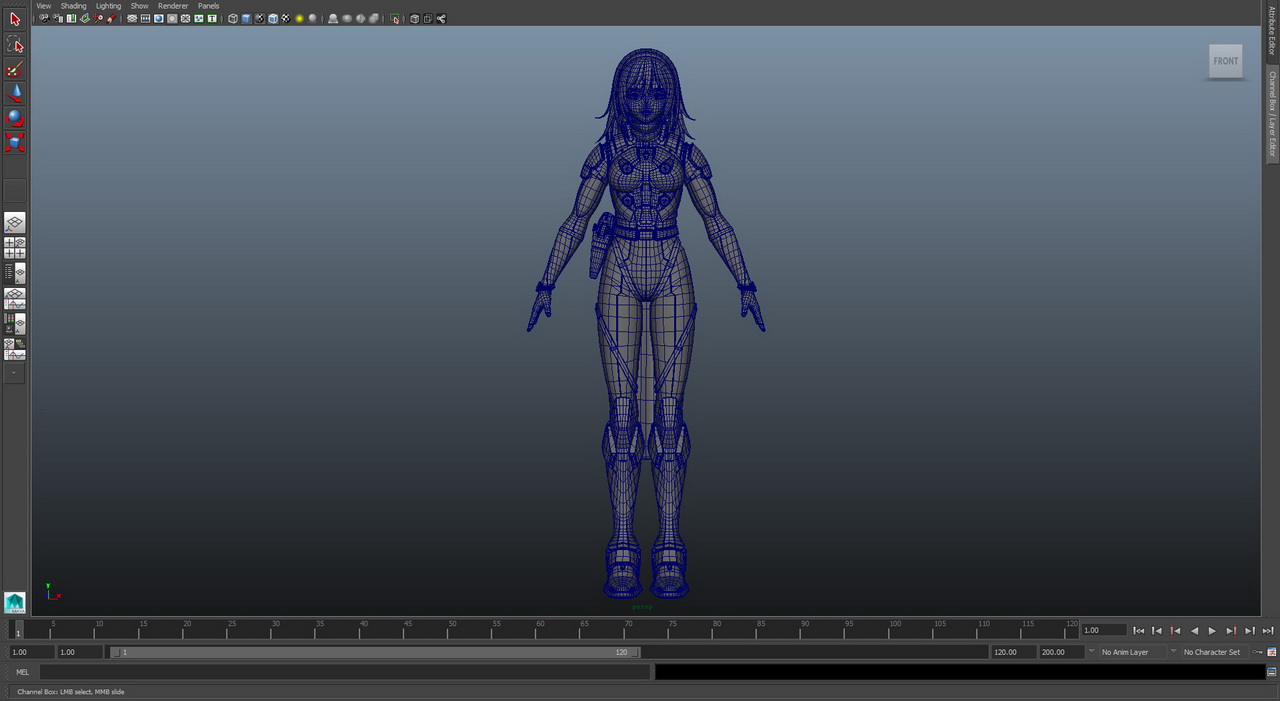
Task: Open the Shading panel menu
Action: pos(73,6)
